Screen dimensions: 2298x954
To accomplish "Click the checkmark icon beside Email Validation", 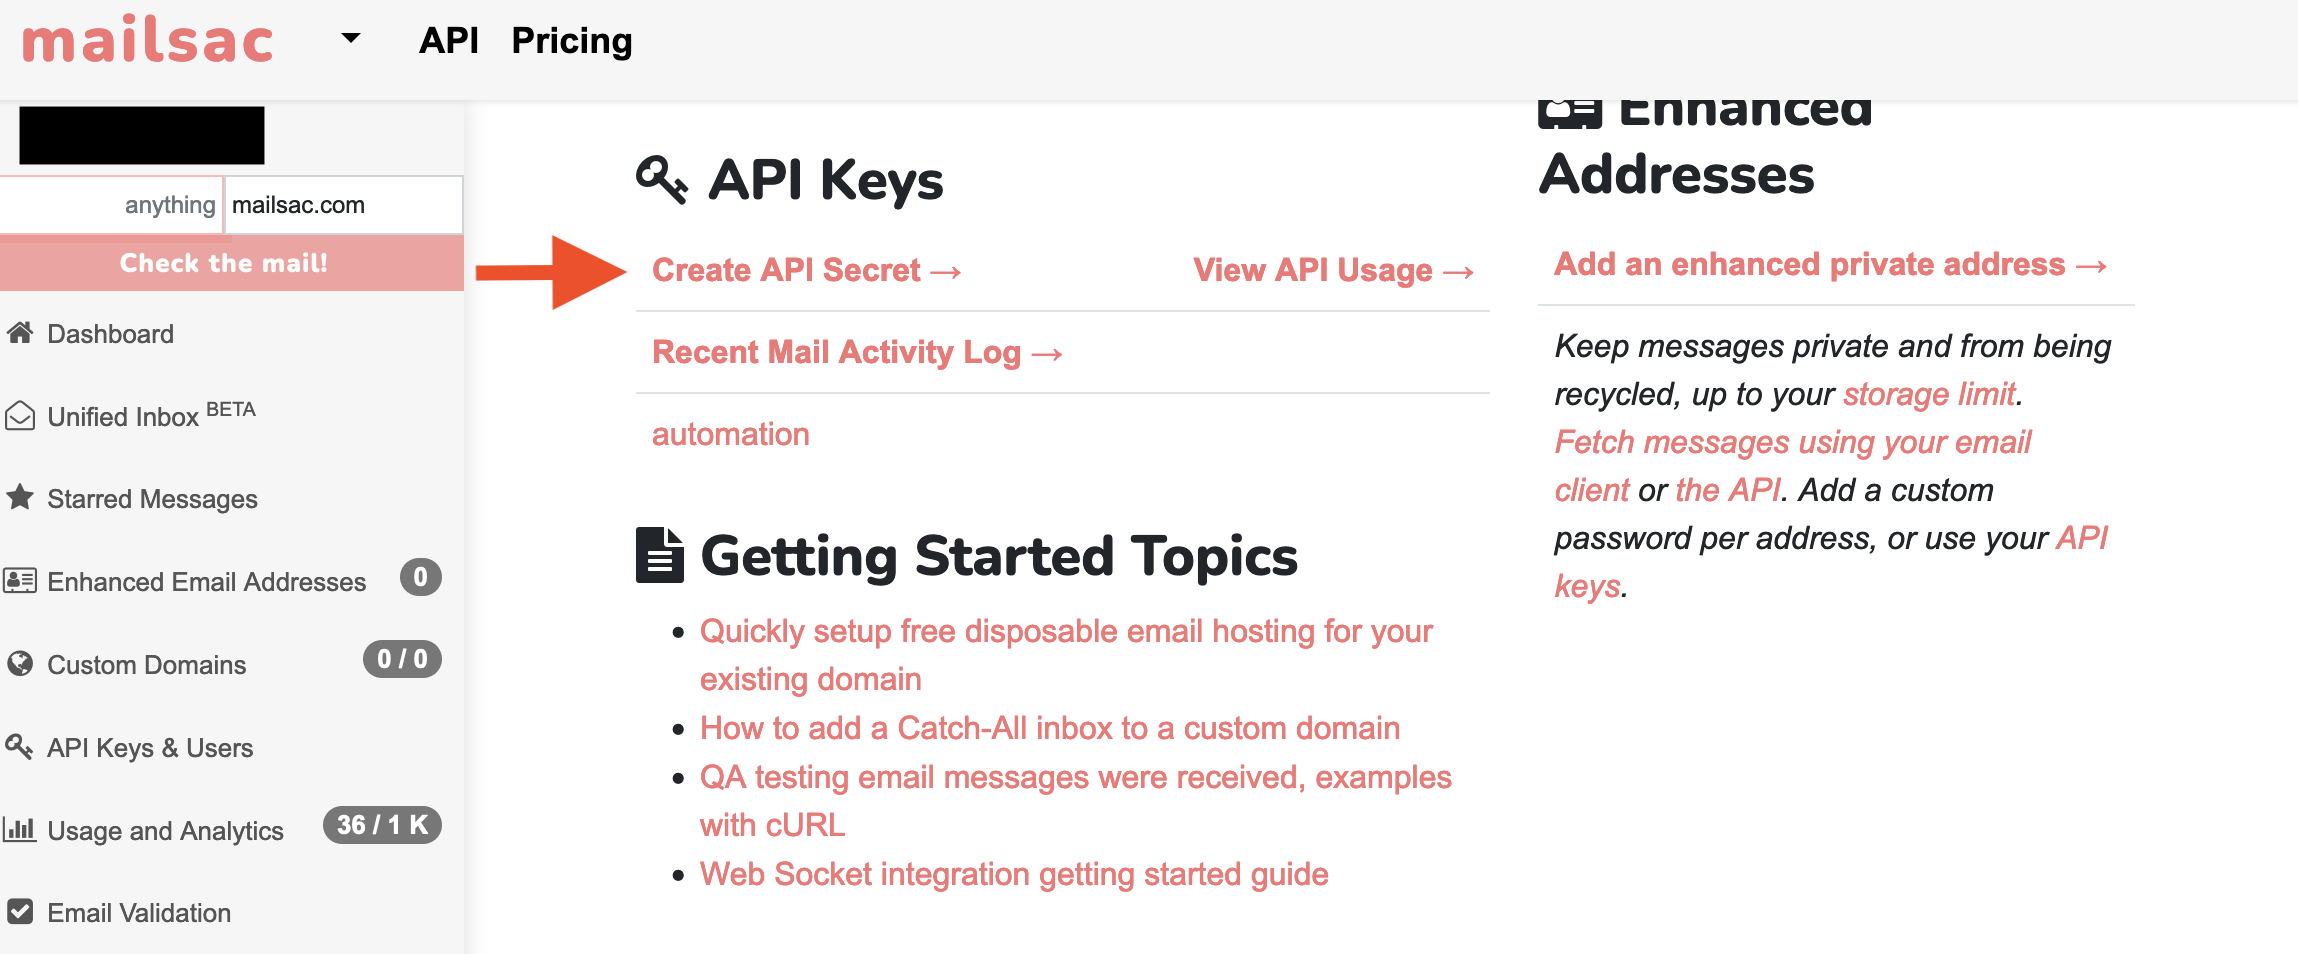I will click(20, 911).
